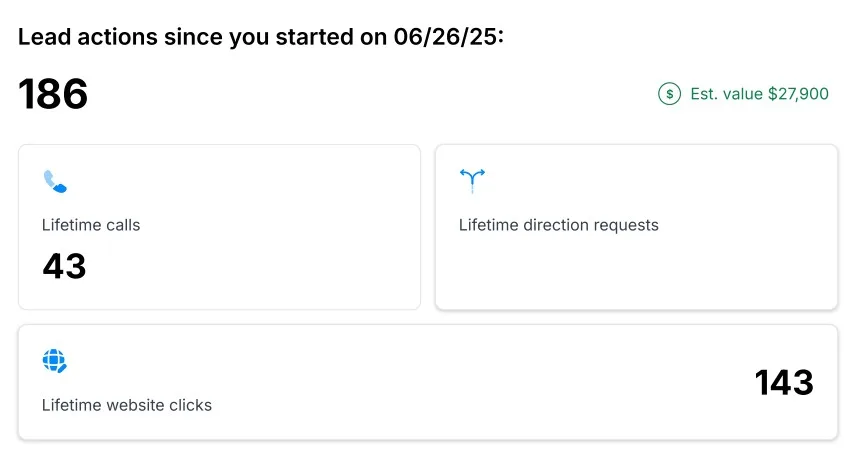The image size is (856, 455).
Task: Click the total lead actions number 186
Action: point(53,94)
